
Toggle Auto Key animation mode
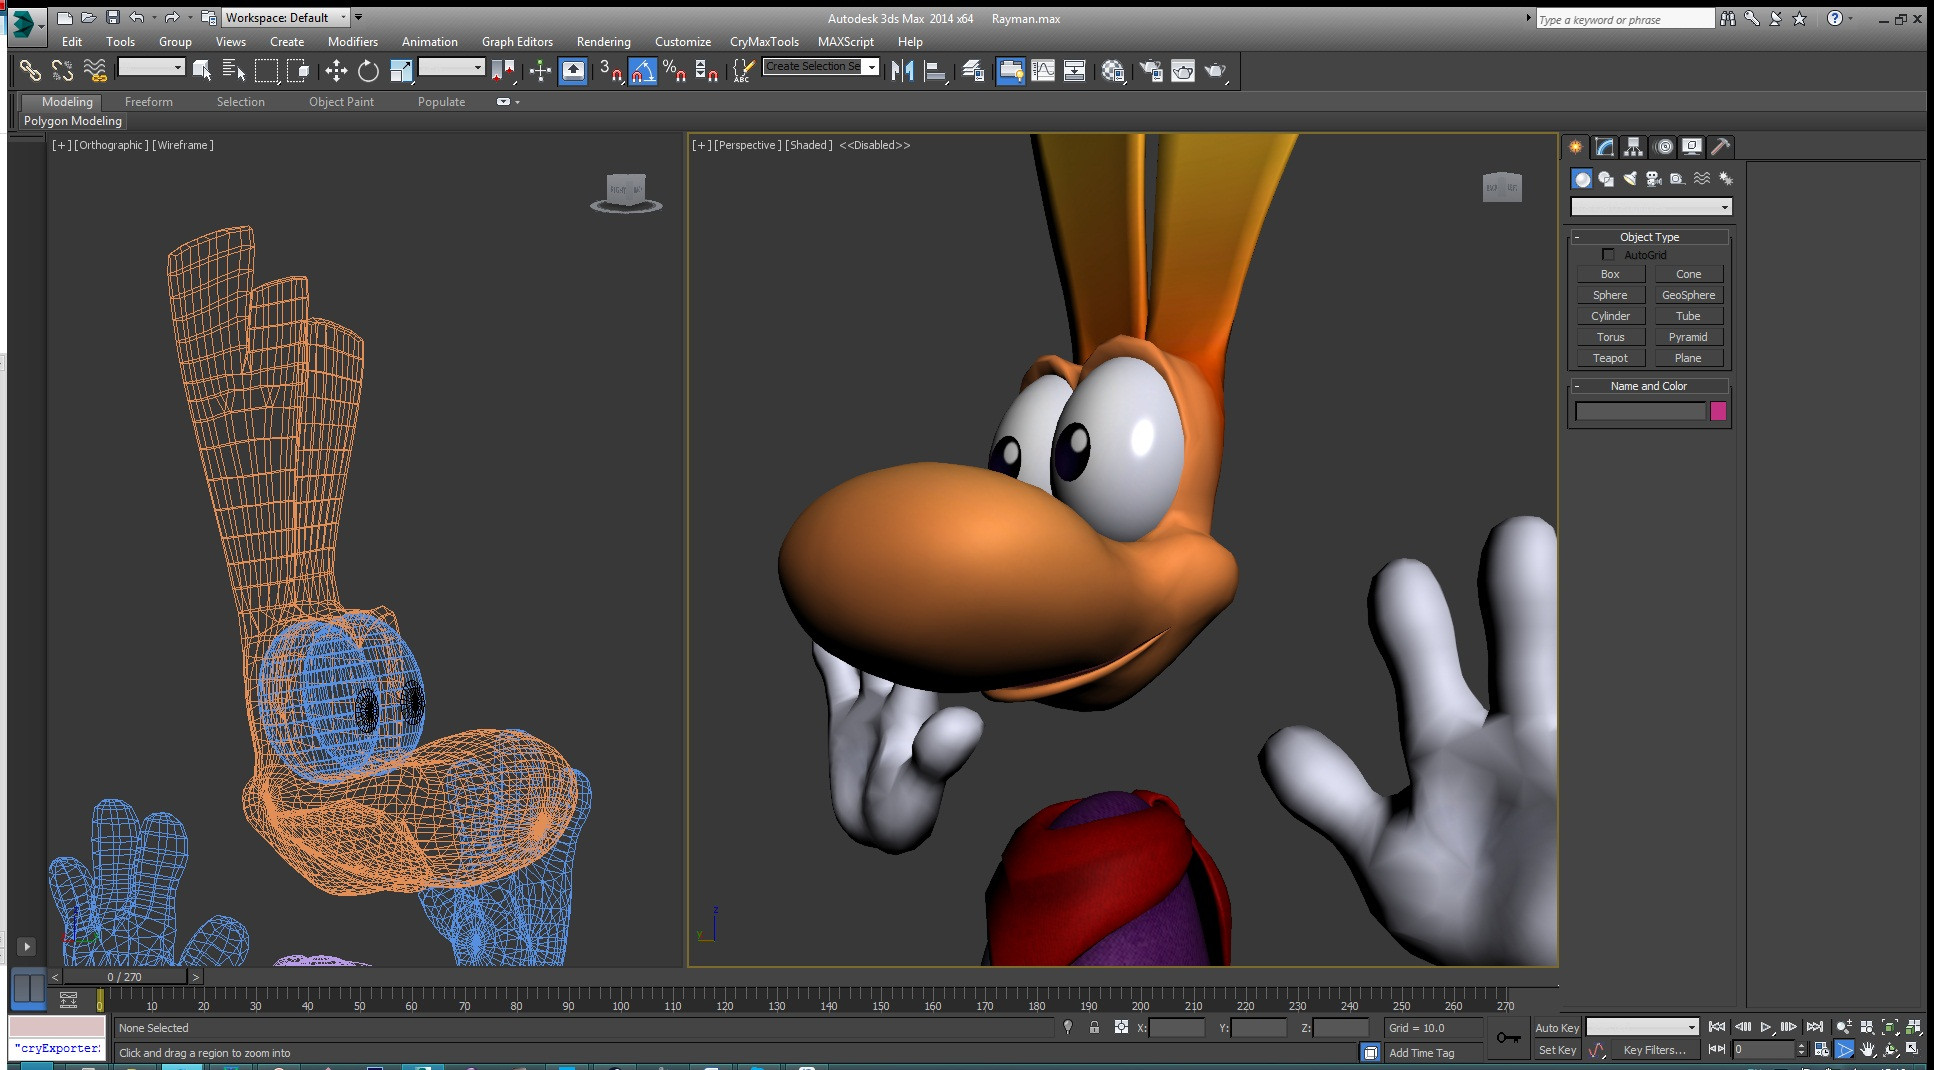(1557, 1028)
